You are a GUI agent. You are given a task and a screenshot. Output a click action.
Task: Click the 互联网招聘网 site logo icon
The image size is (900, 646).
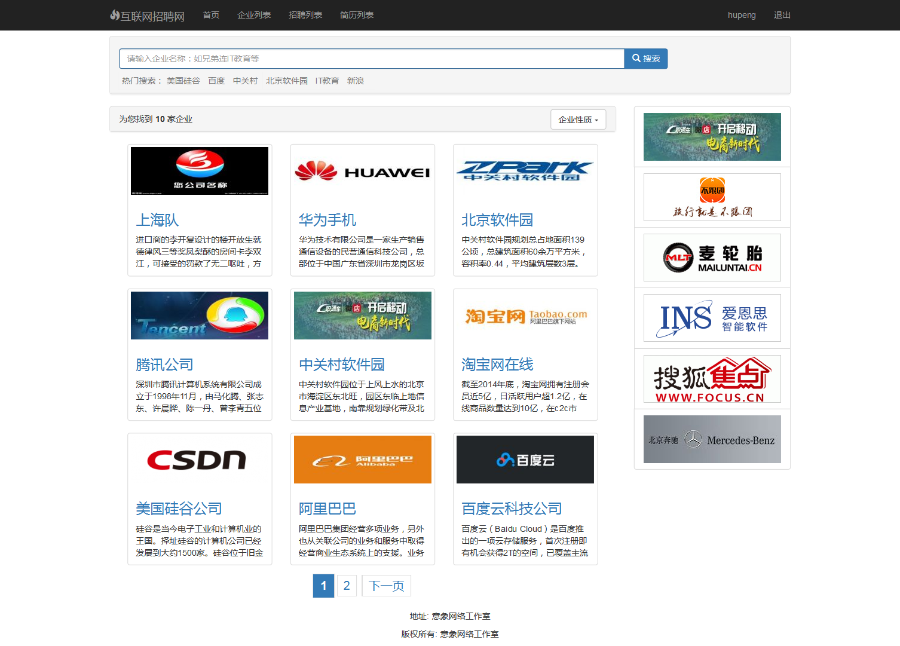click(x=113, y=15)
